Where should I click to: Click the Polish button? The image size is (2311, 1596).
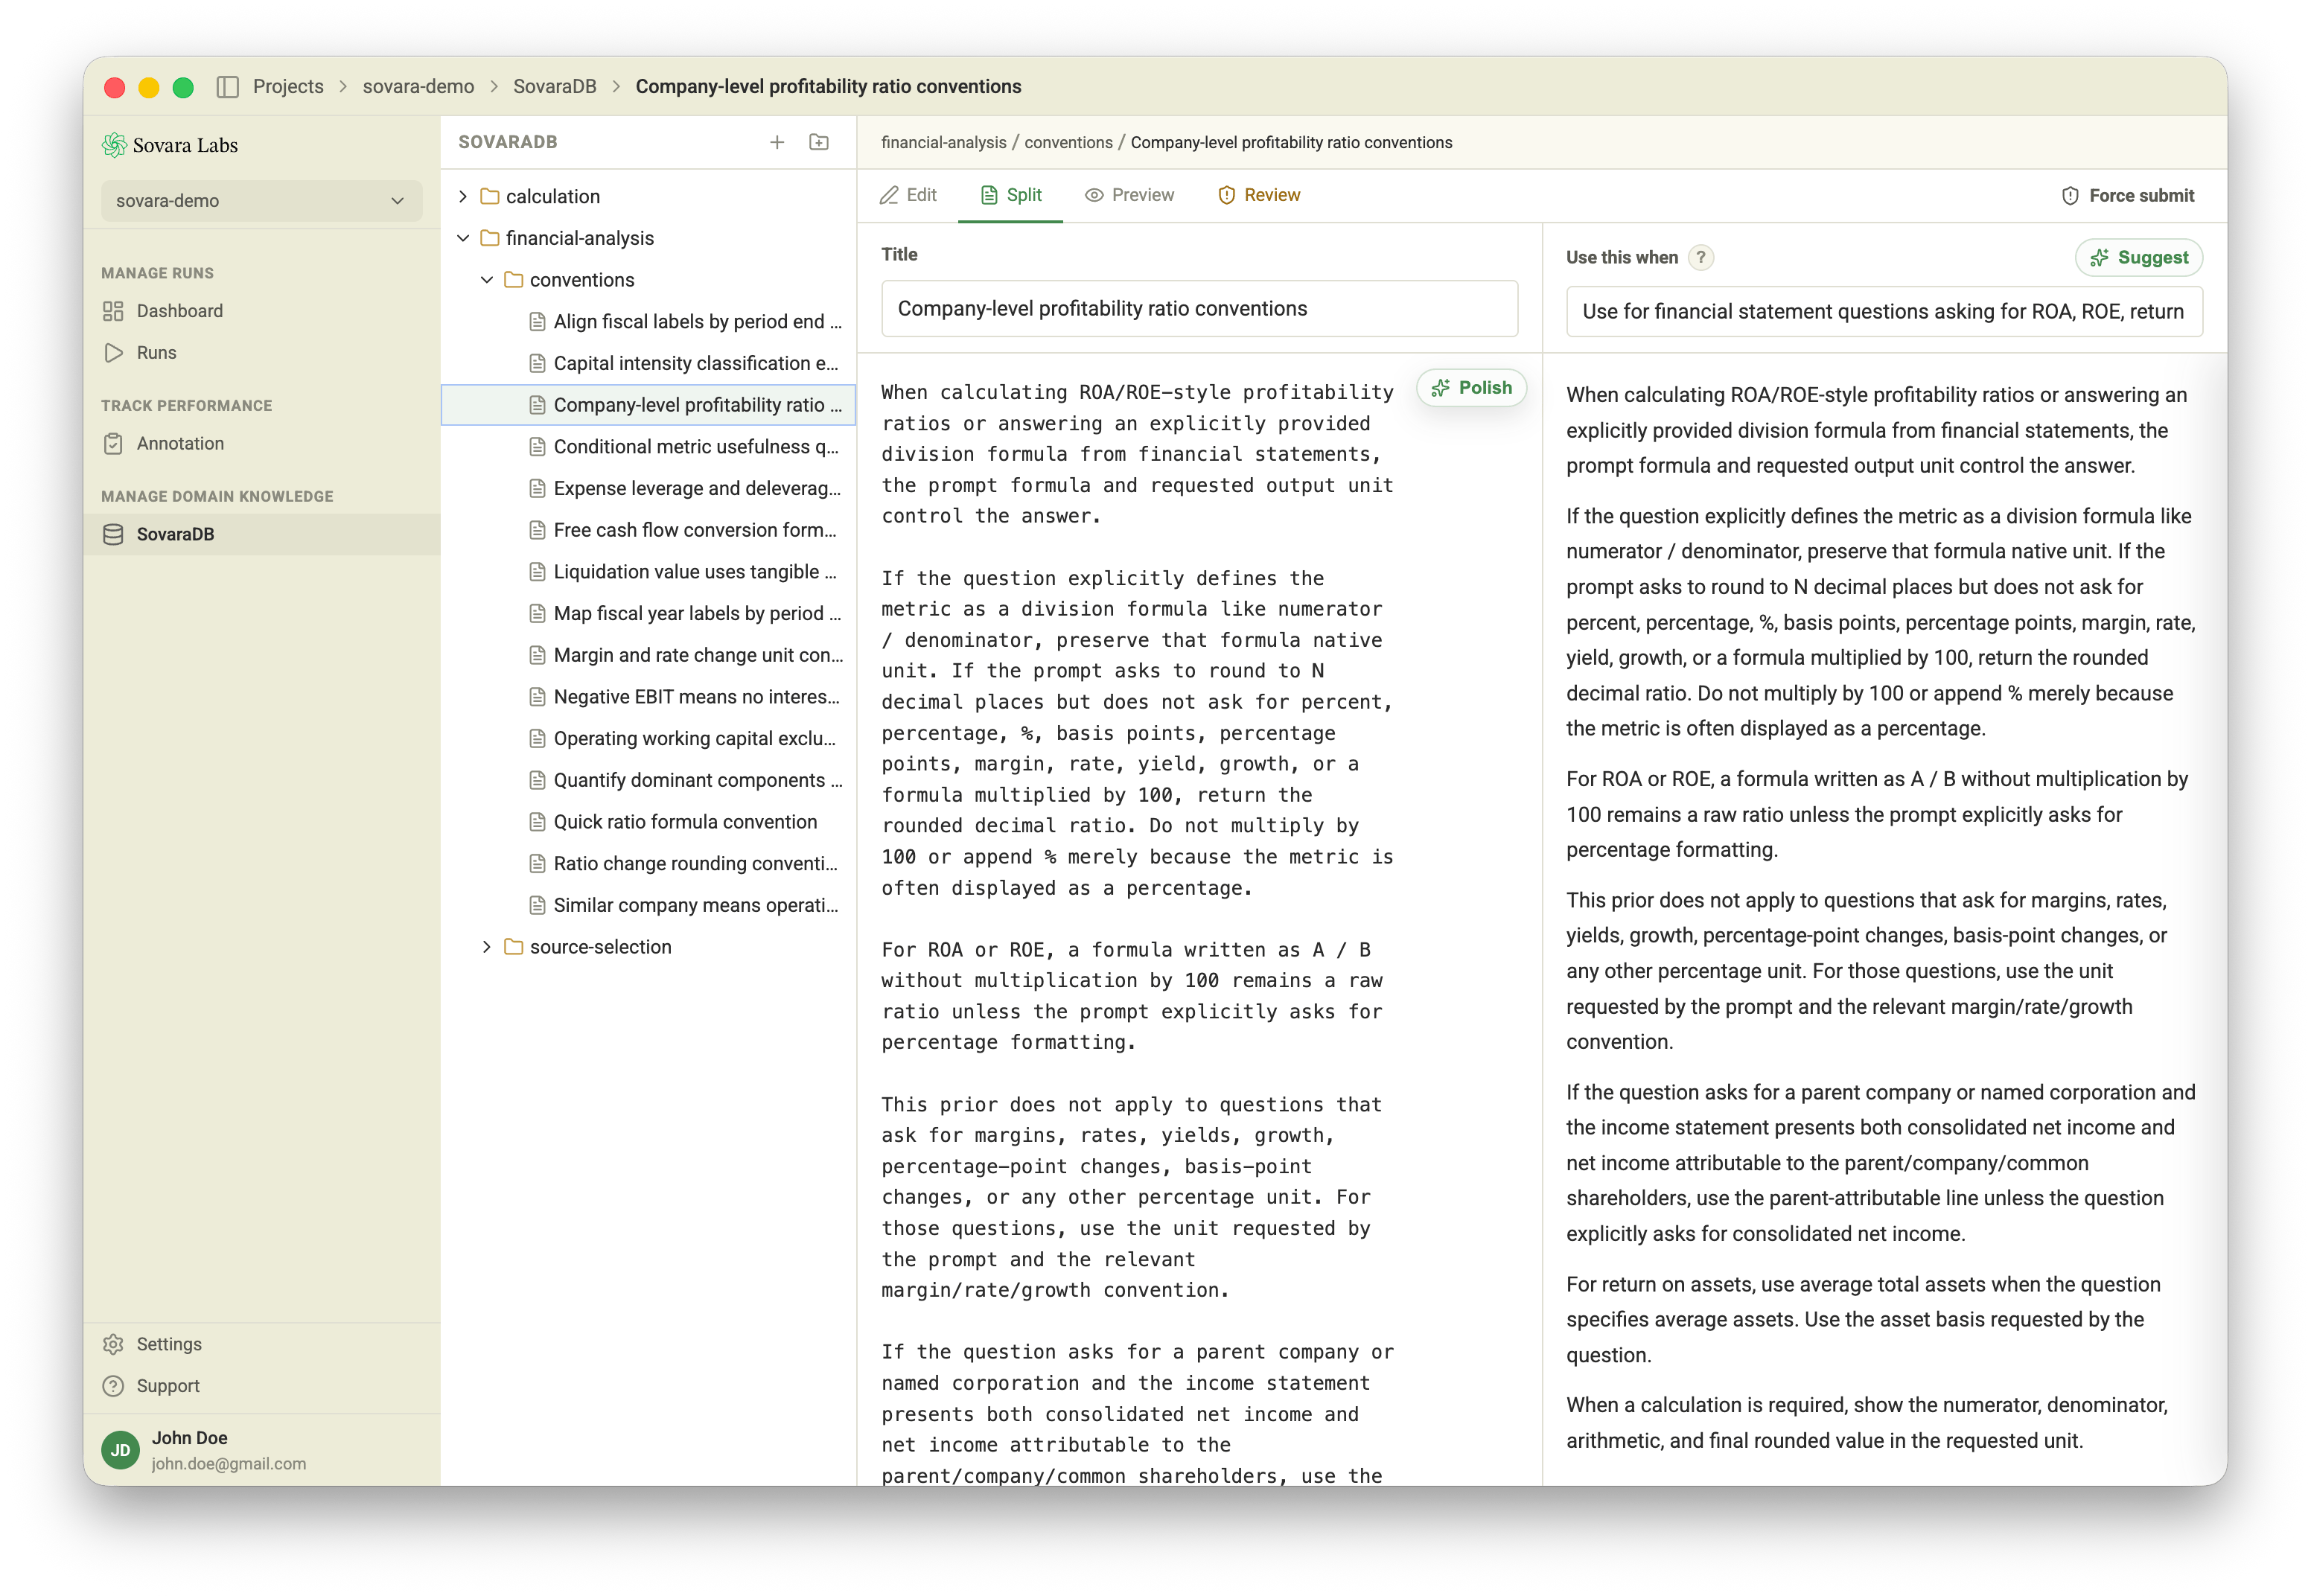point(1471,388)
